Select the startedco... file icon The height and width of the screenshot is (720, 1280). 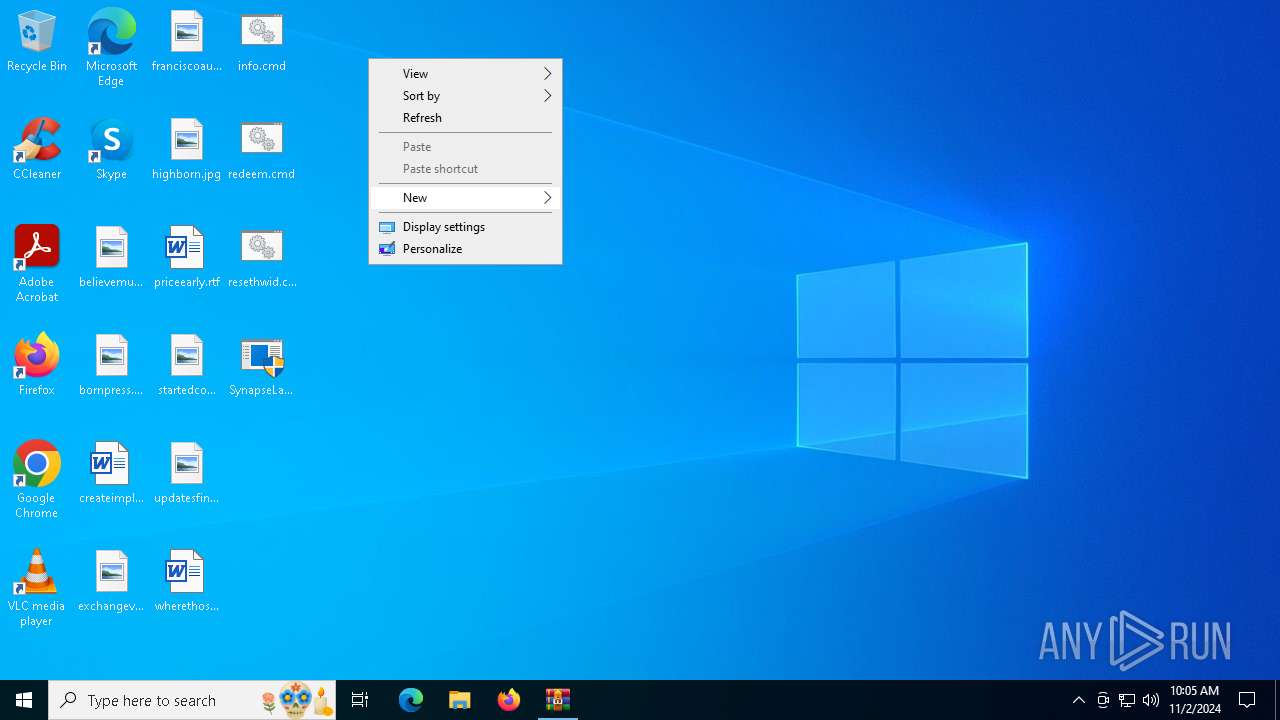tap(187, 365)
